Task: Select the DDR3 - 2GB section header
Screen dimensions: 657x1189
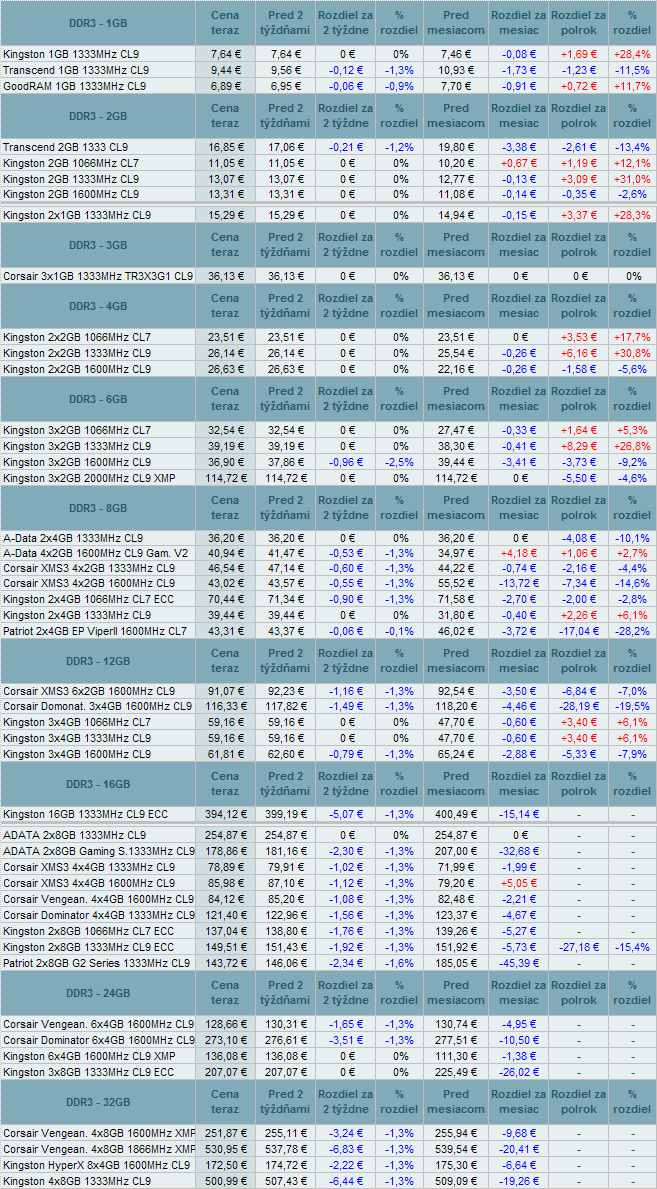Action: (x=98, y=115)
